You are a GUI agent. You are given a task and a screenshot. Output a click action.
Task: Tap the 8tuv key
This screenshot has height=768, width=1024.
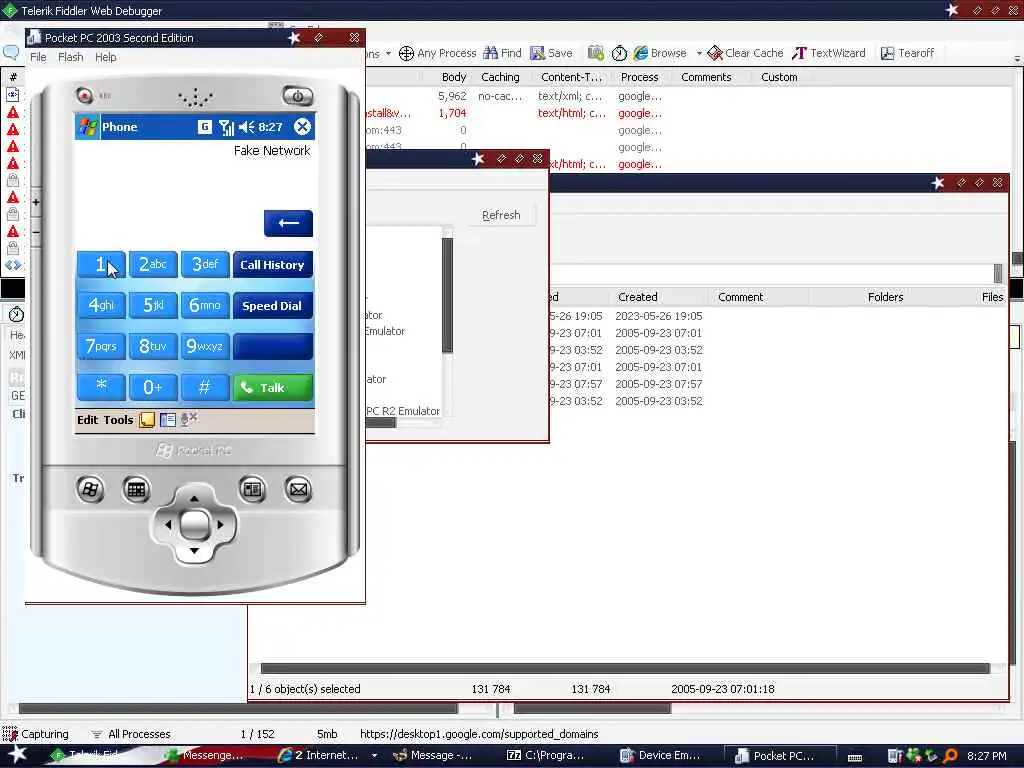pyautogui.click(x=153, y=346)
